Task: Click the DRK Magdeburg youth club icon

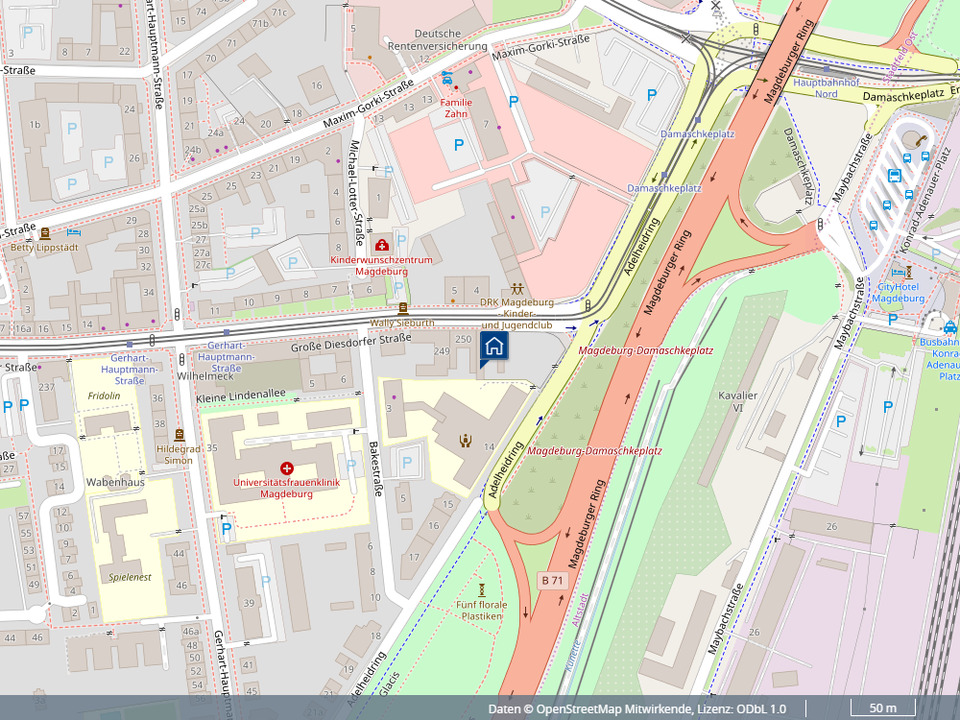Action: pos(517,289)
